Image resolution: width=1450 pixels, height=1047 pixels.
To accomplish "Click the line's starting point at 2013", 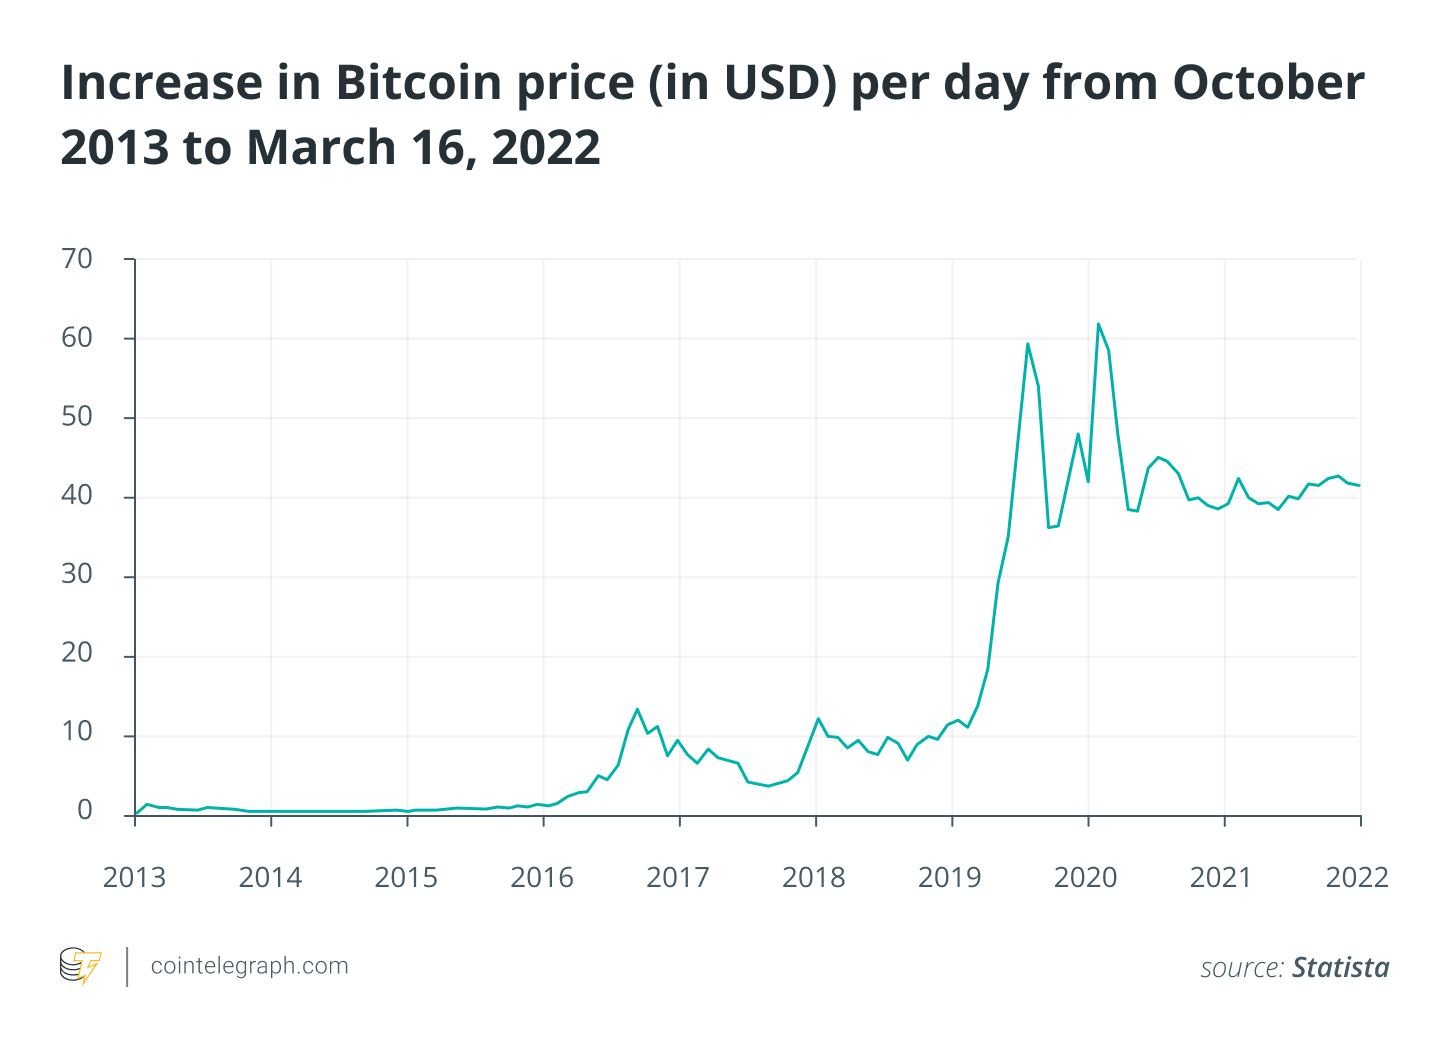I will click(x=136, y=814).
